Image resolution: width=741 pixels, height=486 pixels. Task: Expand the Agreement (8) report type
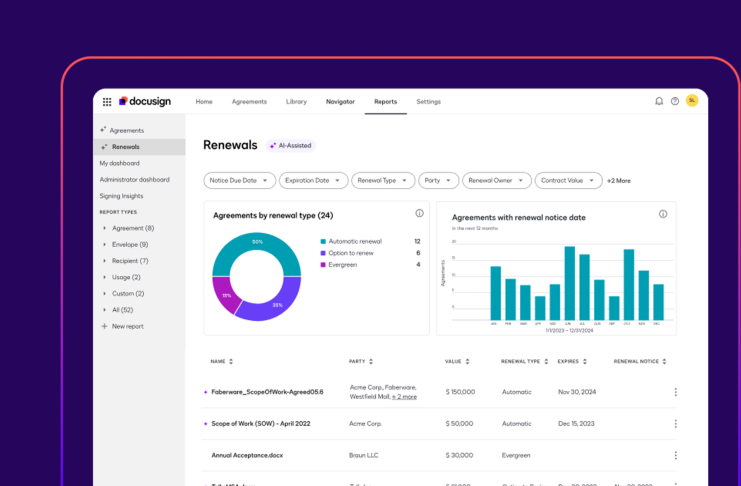coord(104,228)
